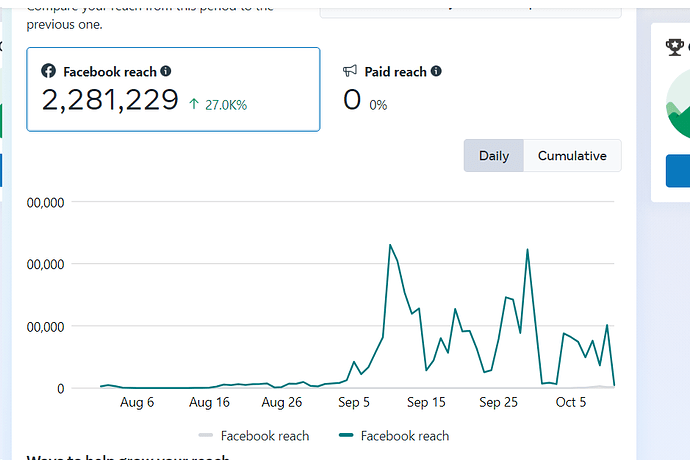This screenshot has width=690, height=460.
Task: Click the 2,281,229 reach value
Action: coord(110,100)
